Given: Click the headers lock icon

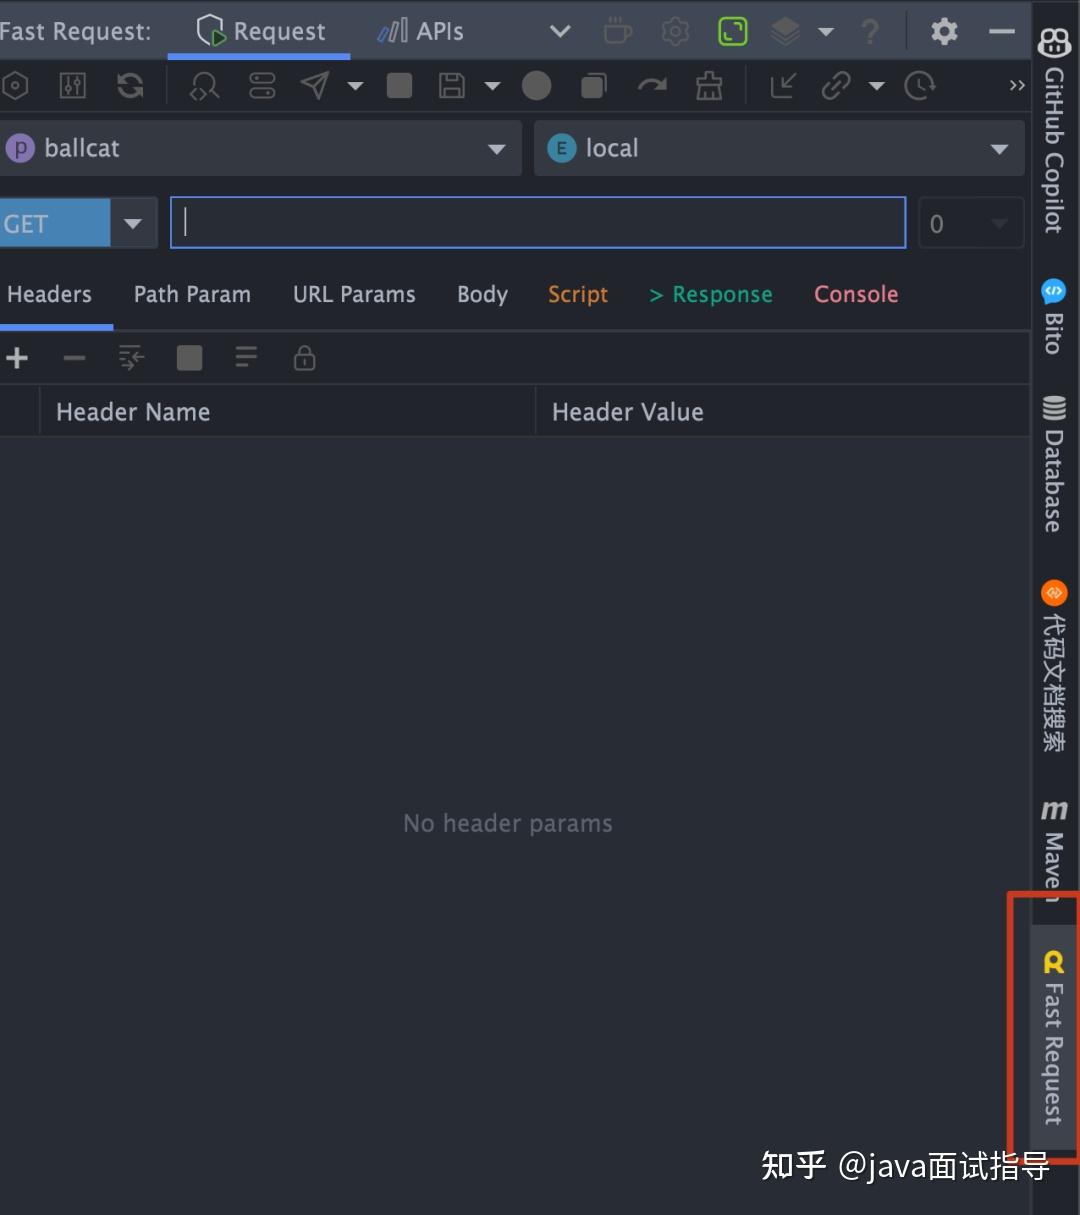Looking at the screenshot, I should 305,358.
